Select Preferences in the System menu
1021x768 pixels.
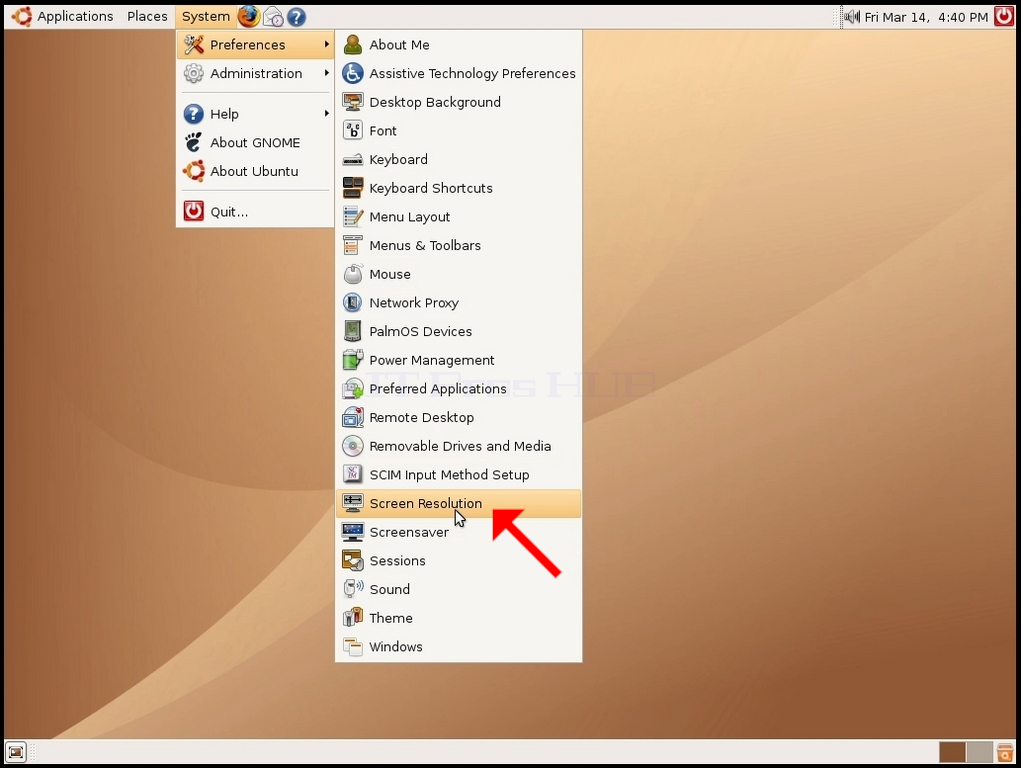[255, 45]
